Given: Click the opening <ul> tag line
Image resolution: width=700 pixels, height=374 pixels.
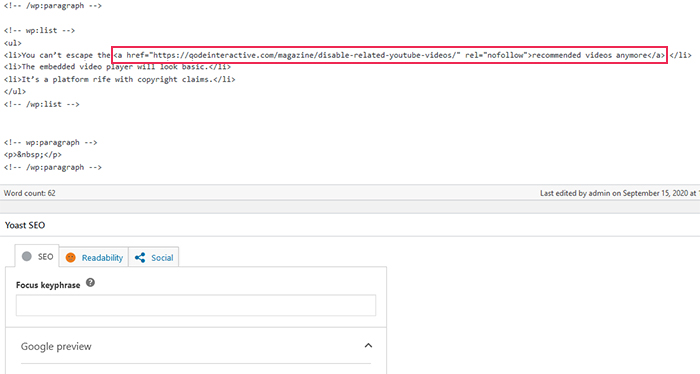Looking at the screenshot, I should (x=12, y=43).
